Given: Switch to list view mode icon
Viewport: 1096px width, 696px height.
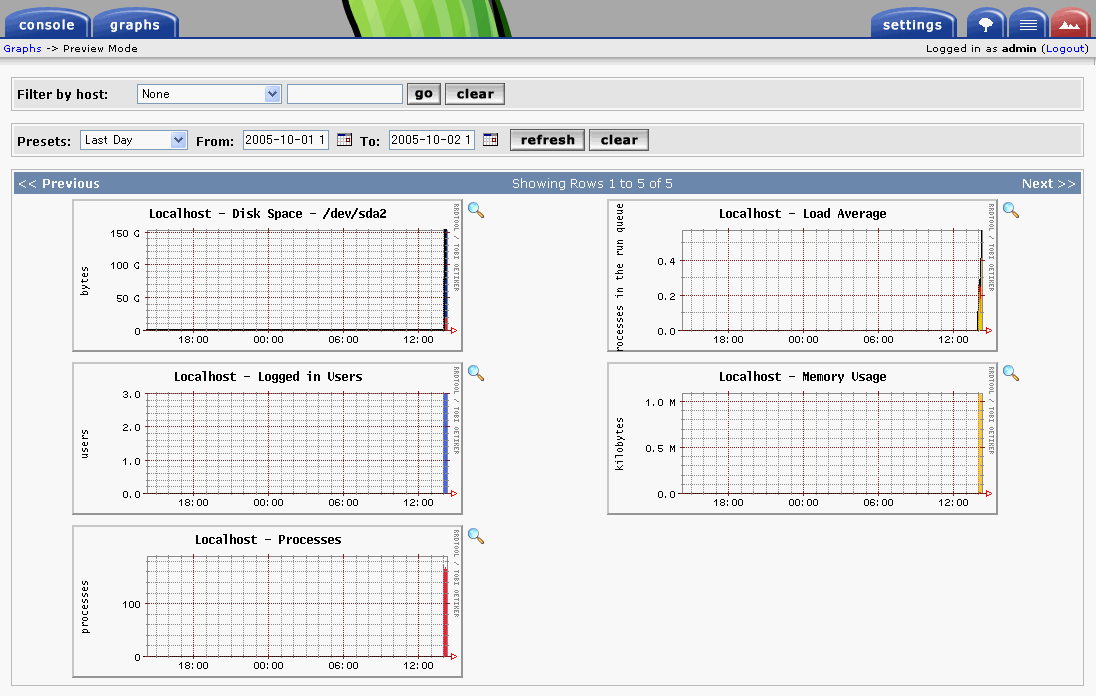Looking at the screenshot, I should [x=1028, y=24].
